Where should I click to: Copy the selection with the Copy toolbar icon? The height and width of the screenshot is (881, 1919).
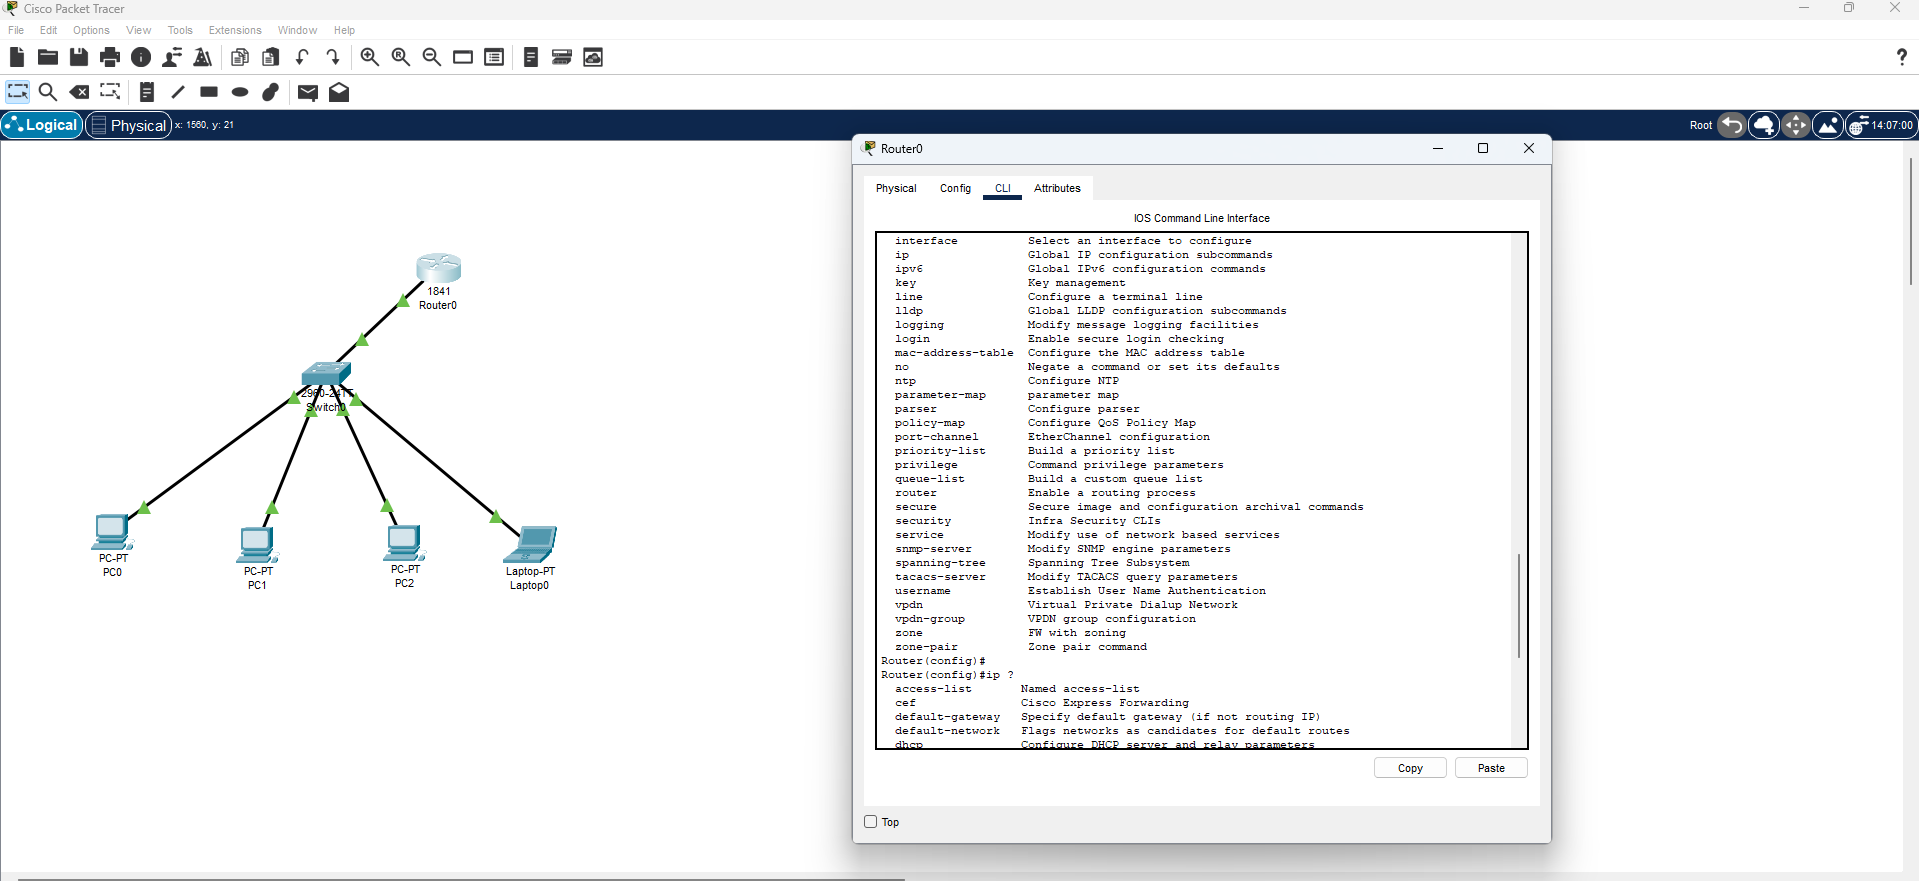click(240, 57)
